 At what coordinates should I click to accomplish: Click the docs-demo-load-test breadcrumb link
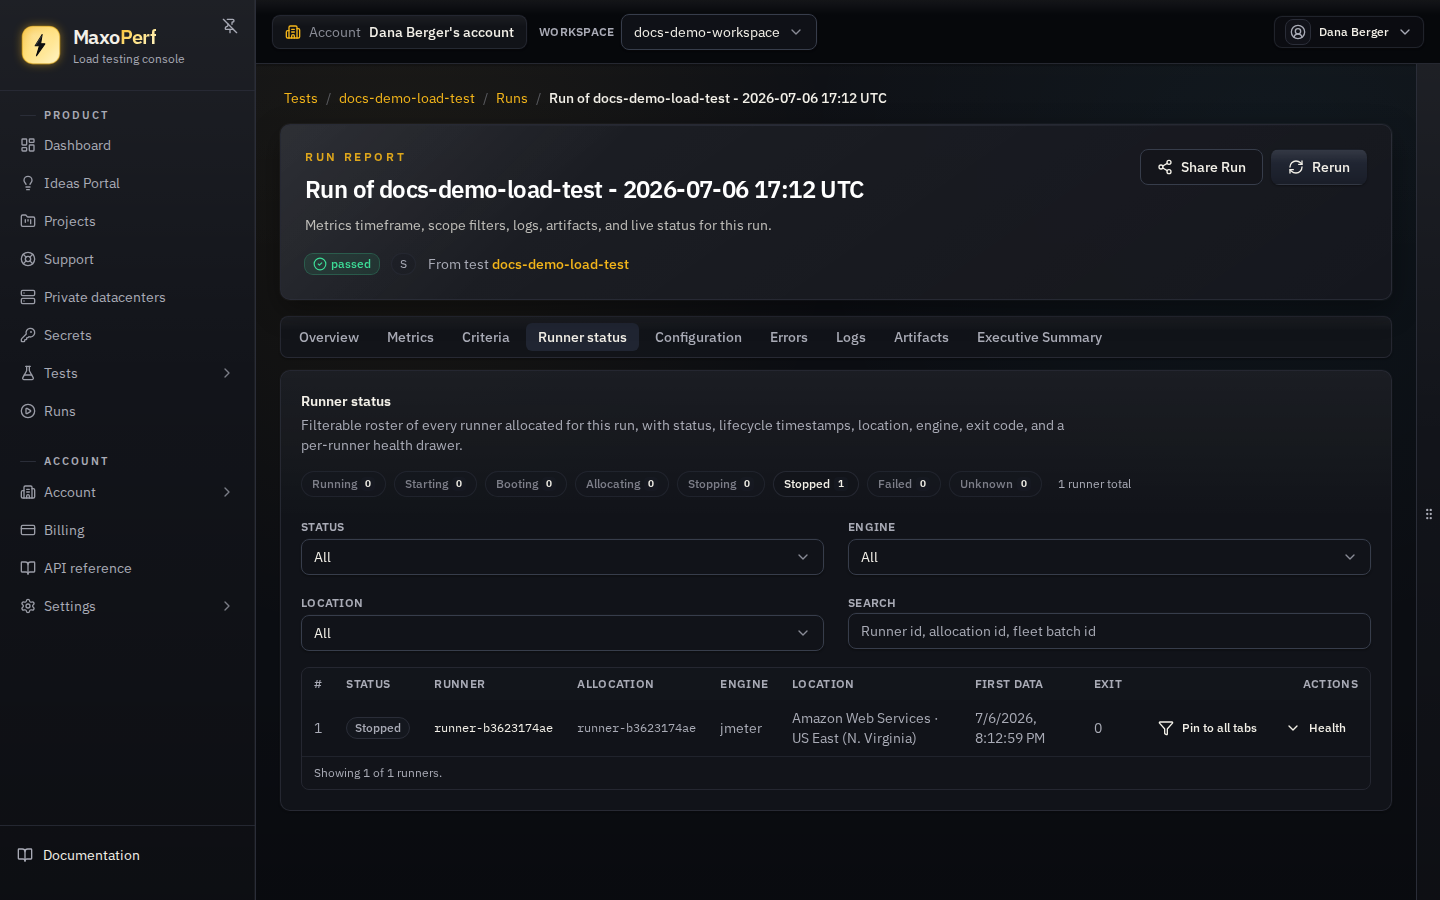coord(407,98)
